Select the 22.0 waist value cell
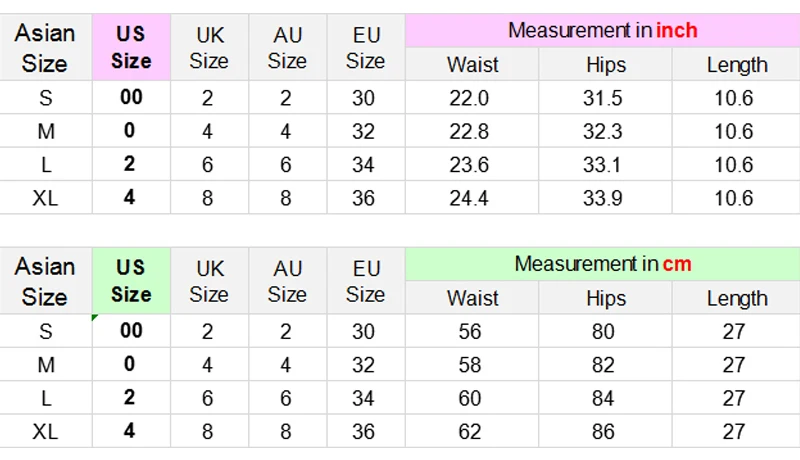800x460 pixels. (x=469, y=98)
